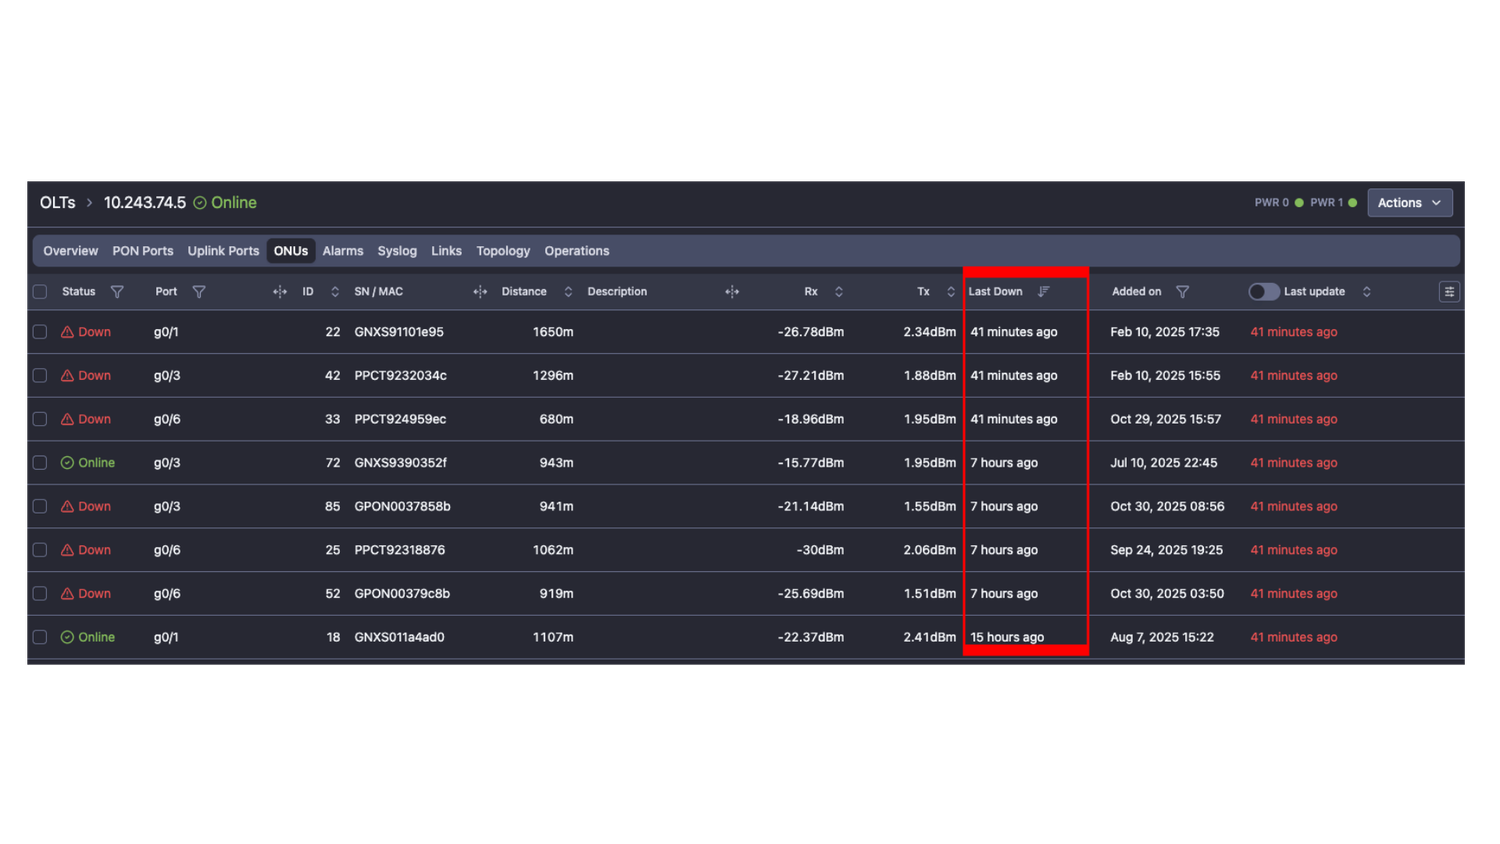Tick the select-all checkbox in table header
Screen dimensions: 1500x844
40,292
